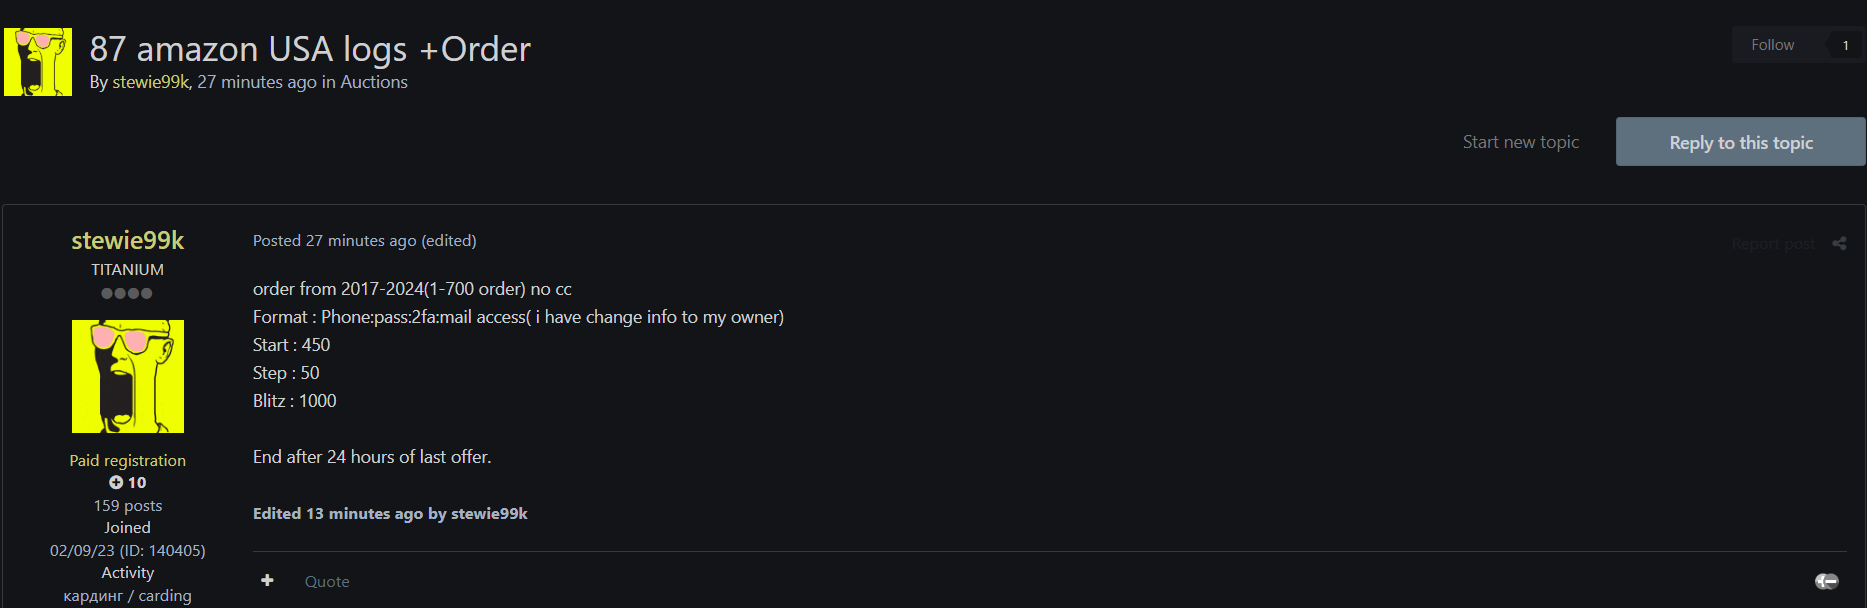1867x608 pixels.
Task: Click the follower count badge showing 1
Action: tap(1845, 45)
